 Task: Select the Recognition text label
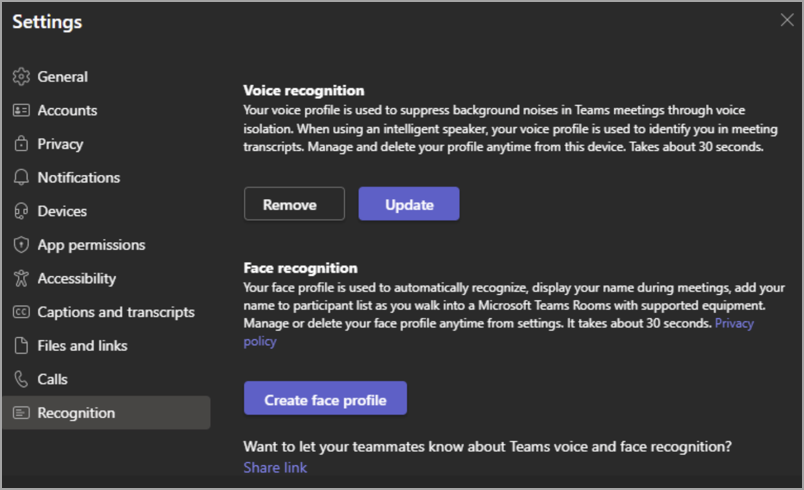[x=76, y=413]
